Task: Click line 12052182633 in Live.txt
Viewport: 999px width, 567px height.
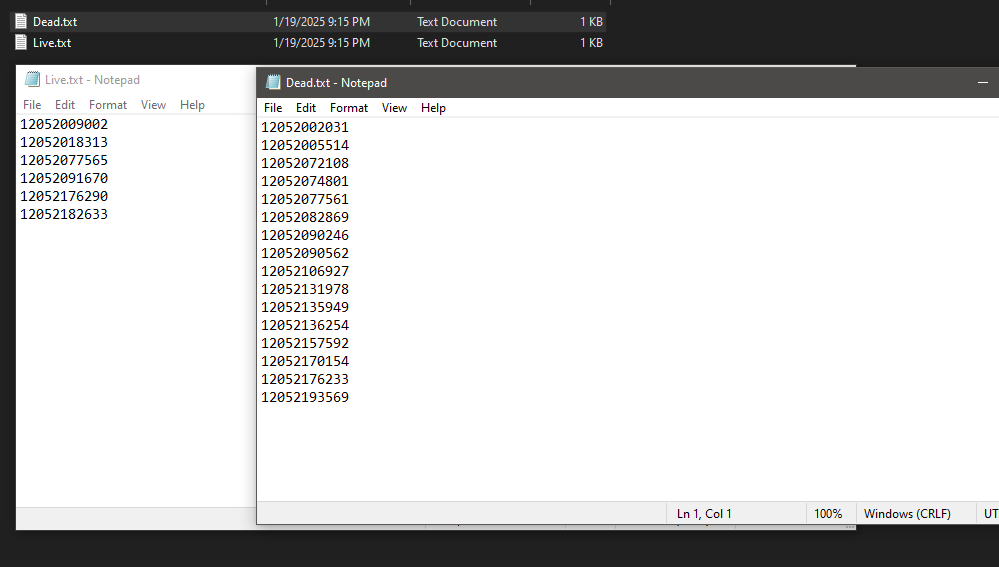Action: pos(64,214)
